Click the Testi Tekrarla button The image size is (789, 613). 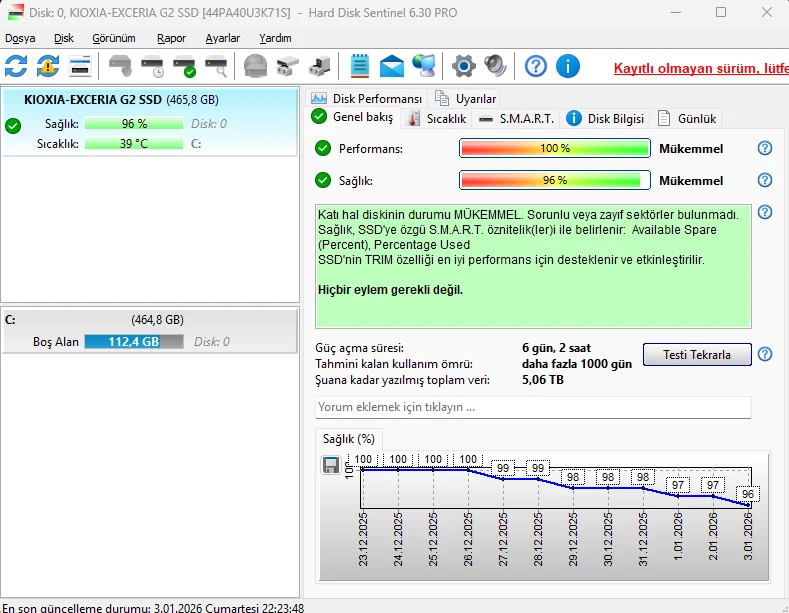coord(697,355)
